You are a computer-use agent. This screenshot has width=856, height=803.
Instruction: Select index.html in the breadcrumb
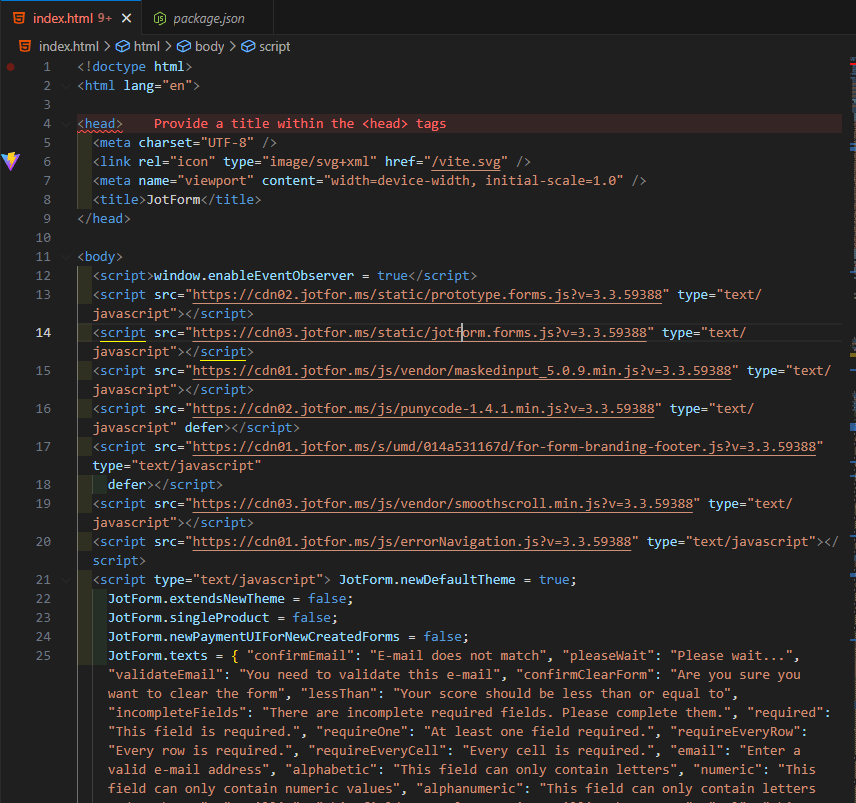click(69, 46)
